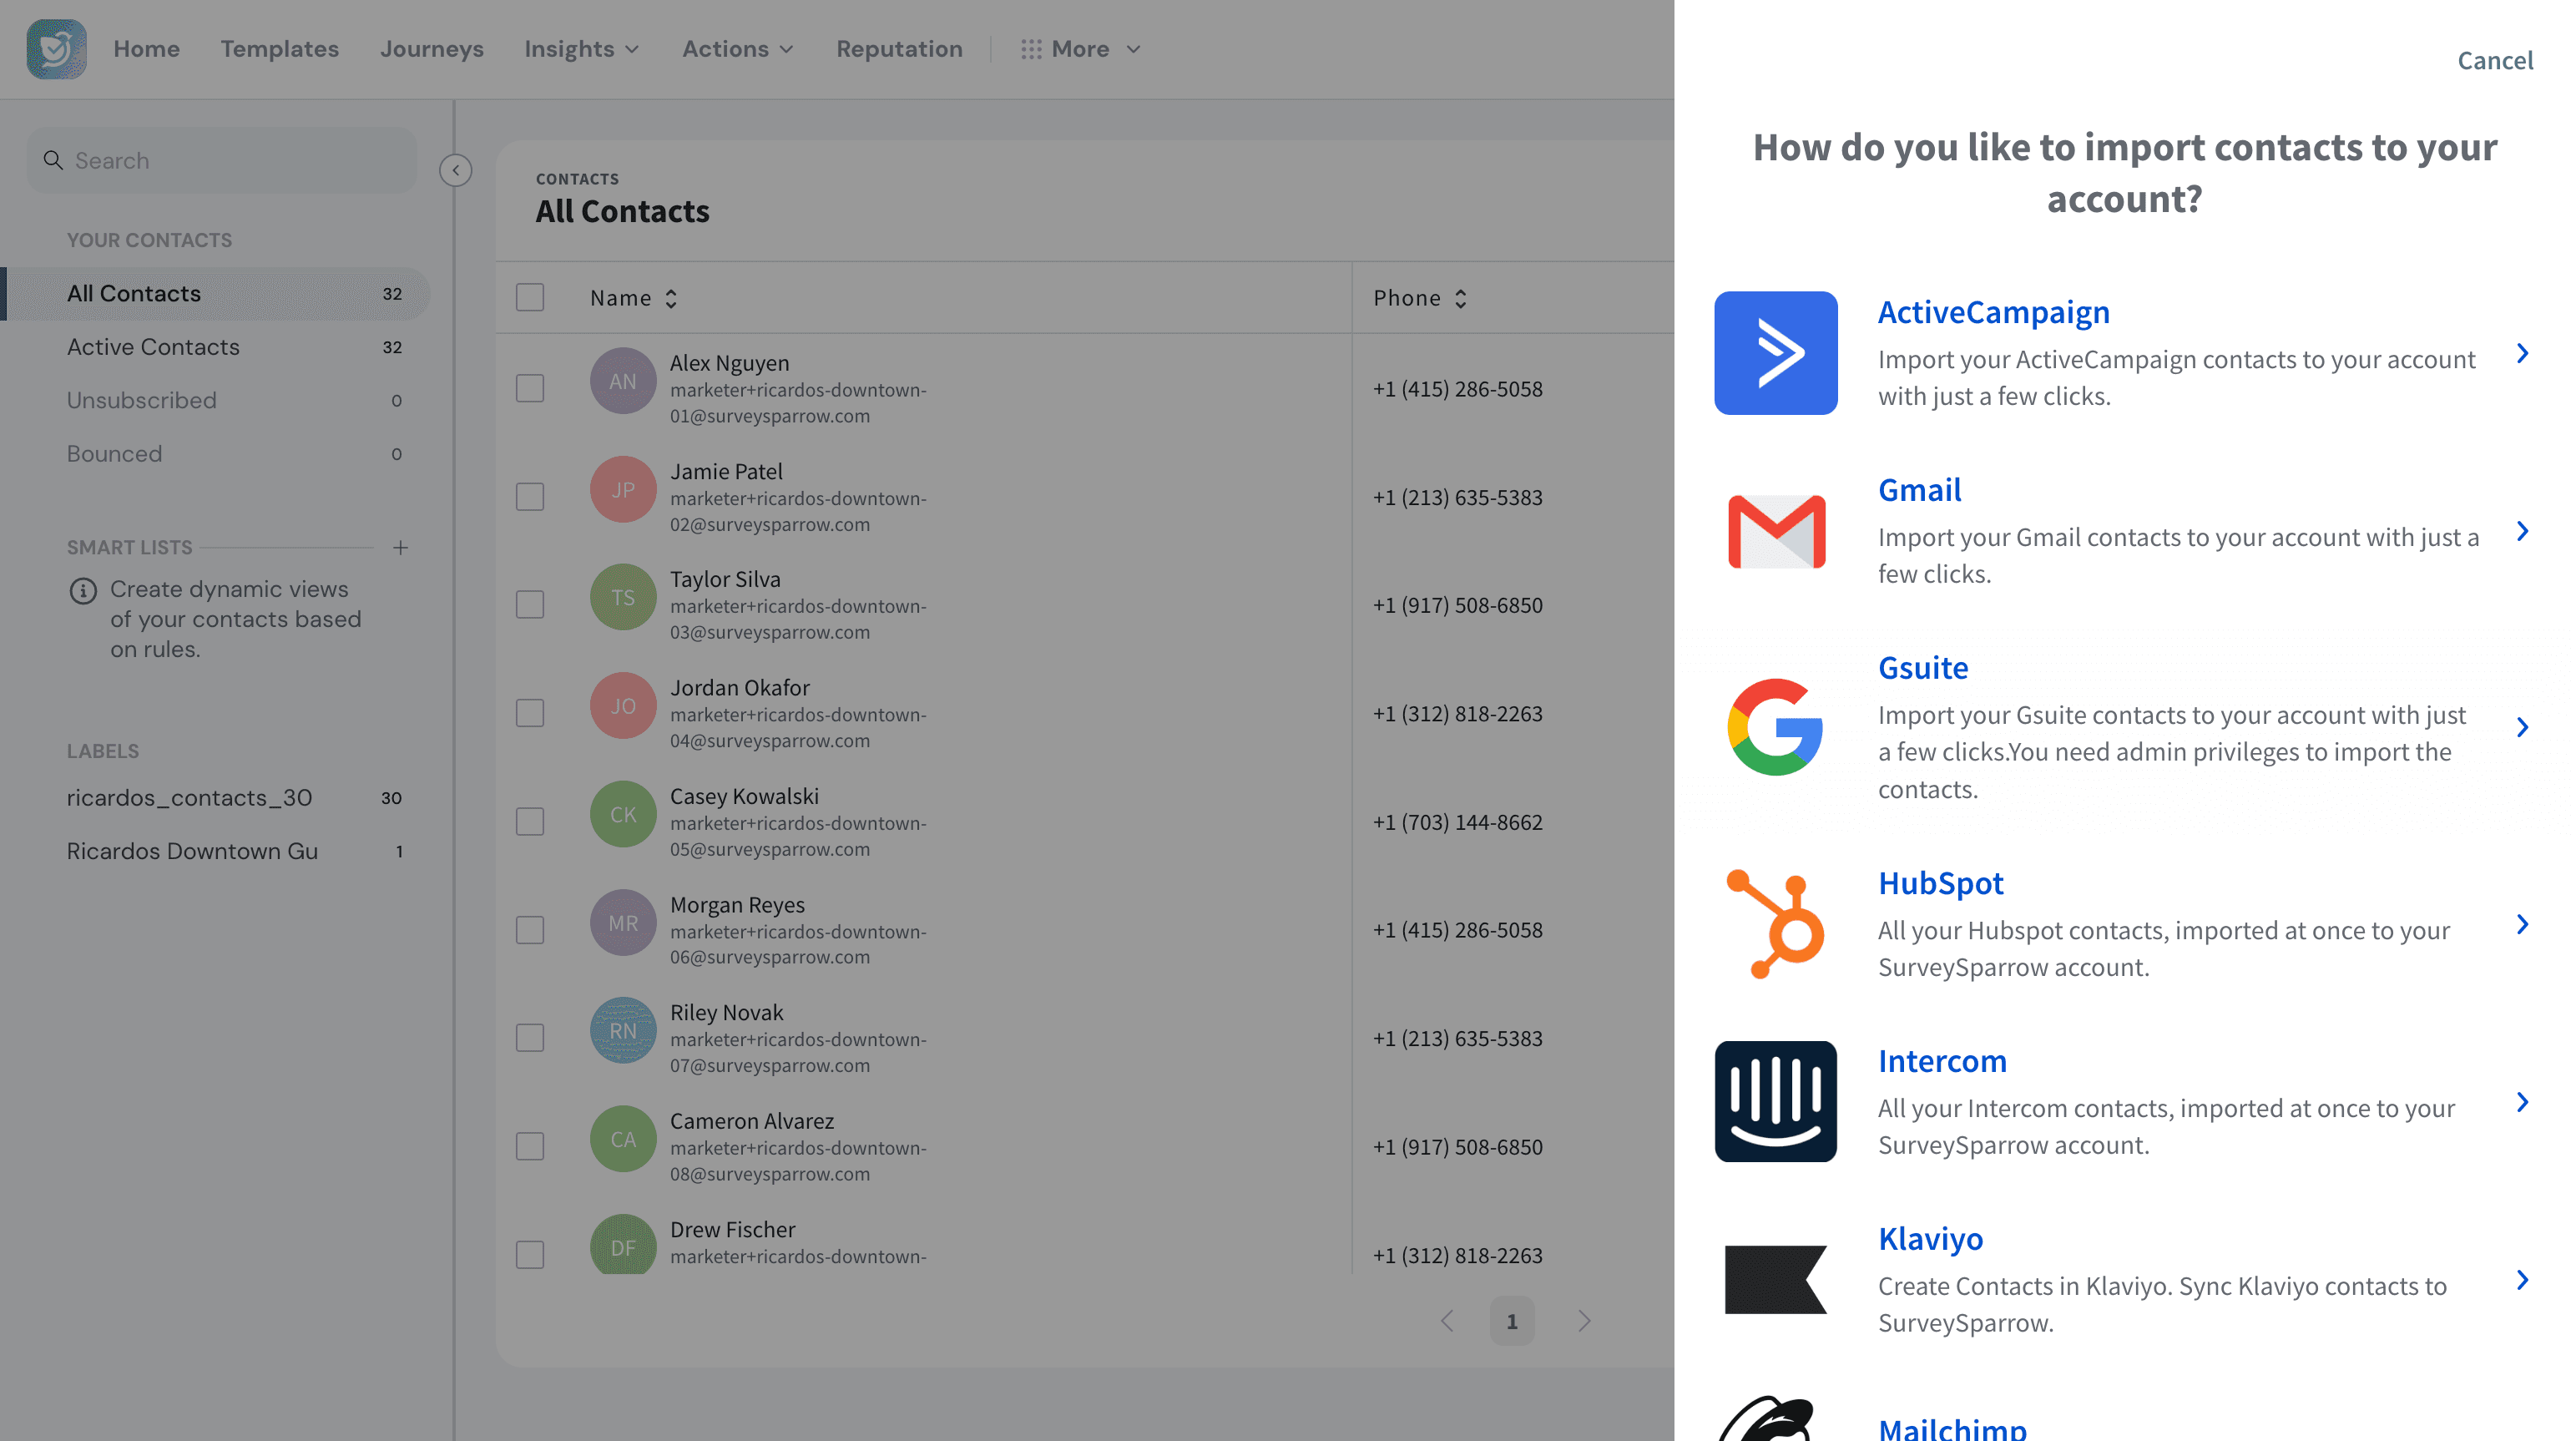The width and height of the screenshot is (2576, 1441).
Task: Open the Insights dropdown menu
Action: [581, 48]
